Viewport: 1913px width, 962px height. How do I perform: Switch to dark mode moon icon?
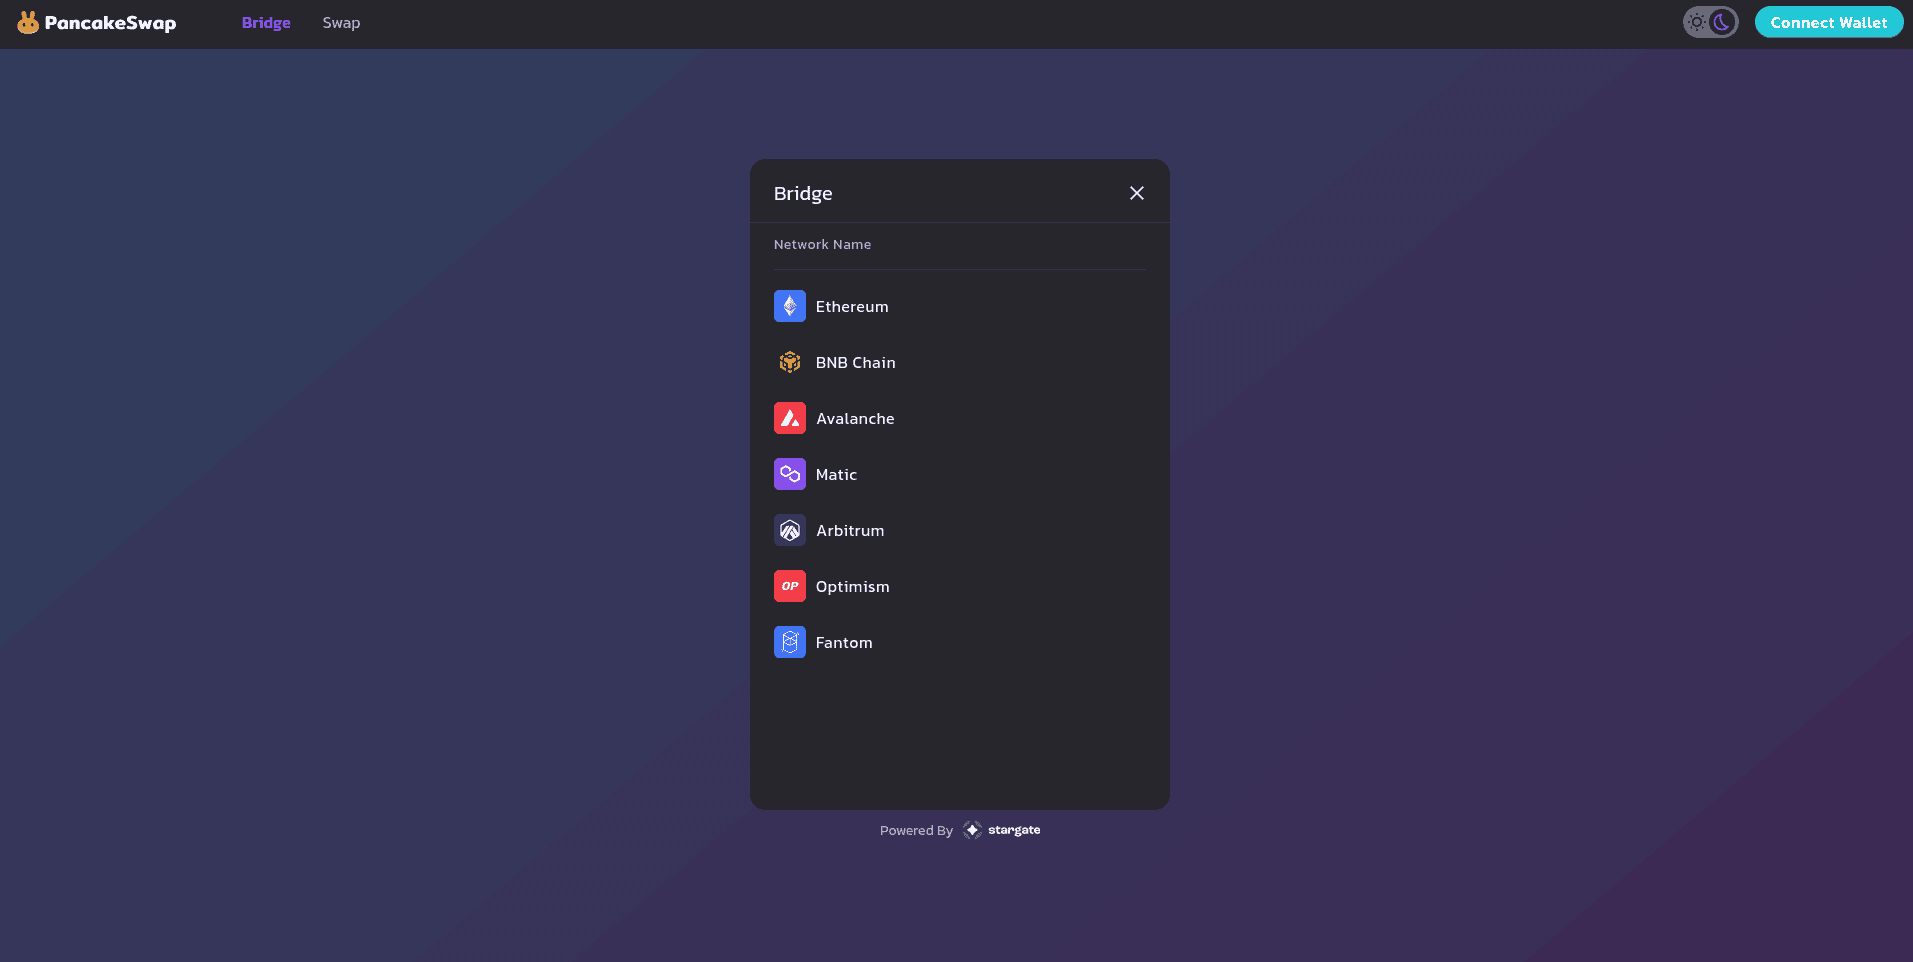point(1722,22)
